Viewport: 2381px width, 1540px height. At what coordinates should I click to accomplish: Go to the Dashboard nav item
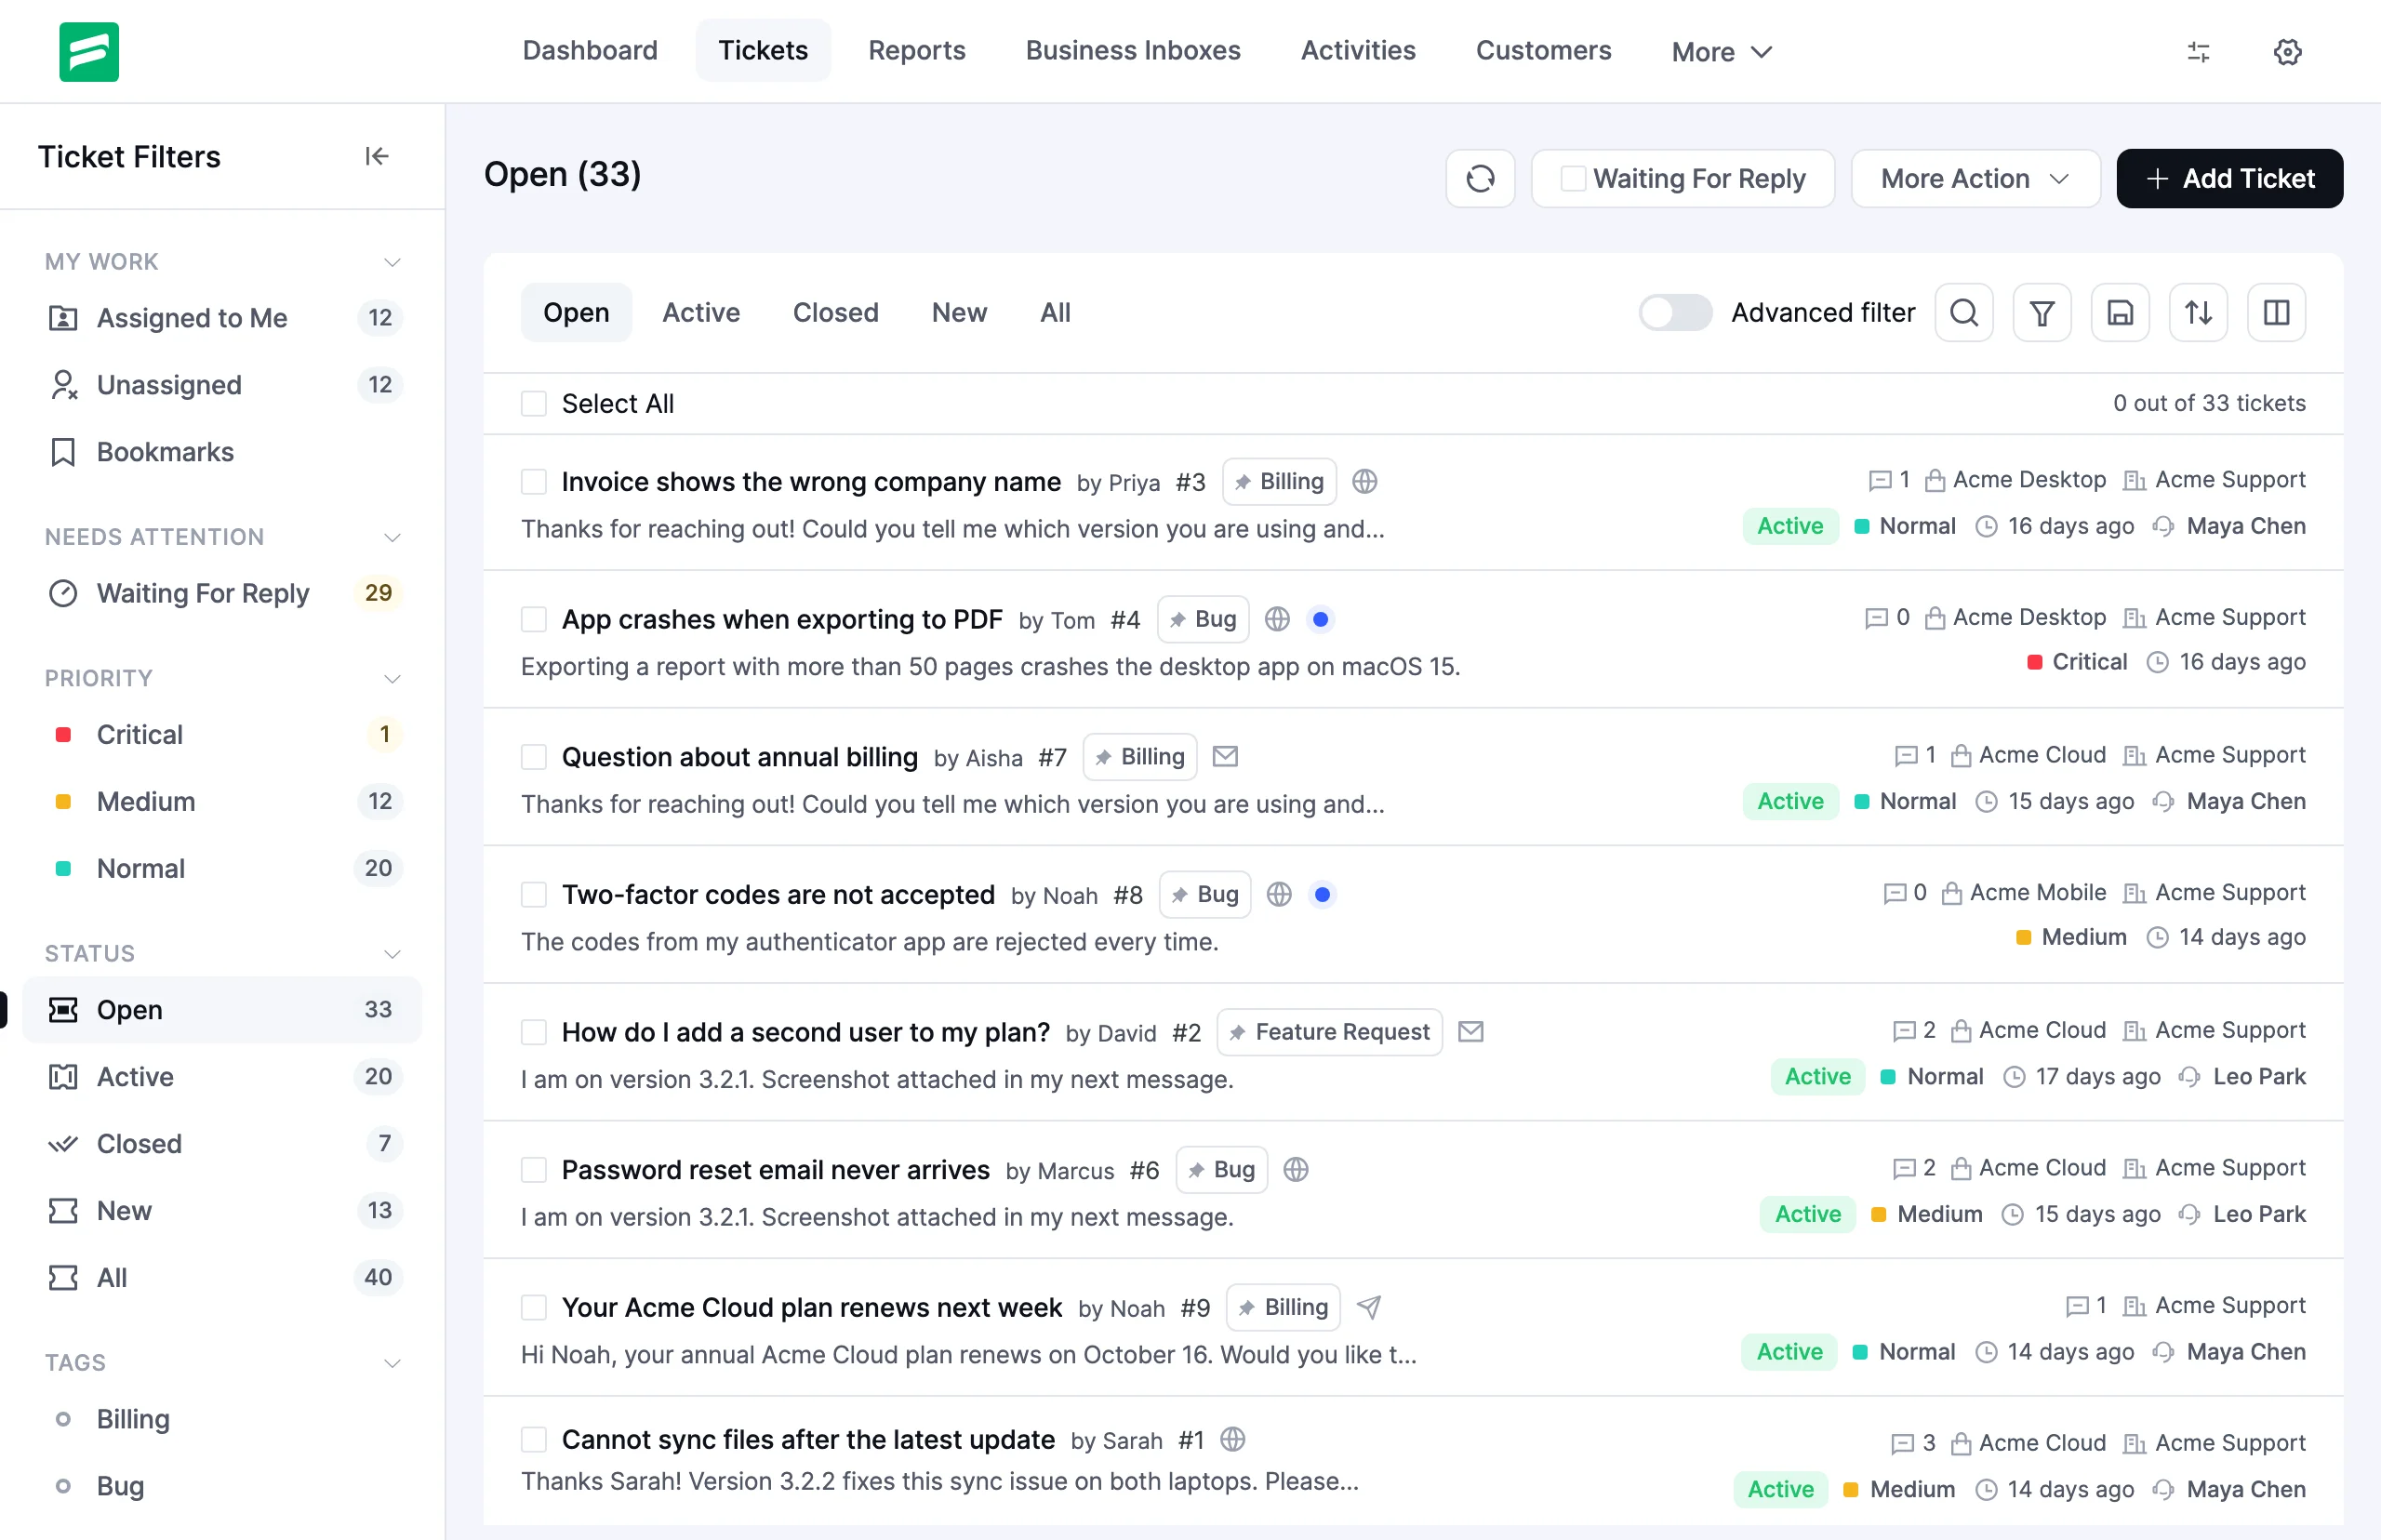(590, 51)
